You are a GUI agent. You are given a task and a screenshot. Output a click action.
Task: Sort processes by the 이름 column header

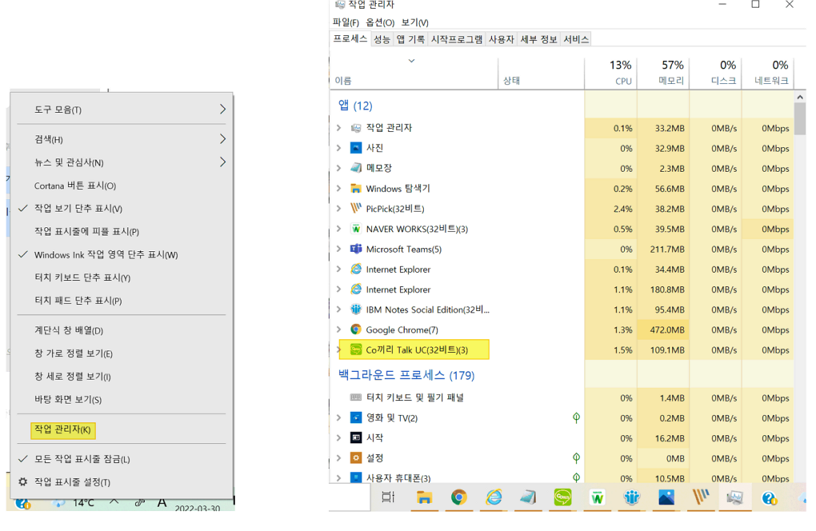pos(414,73)
